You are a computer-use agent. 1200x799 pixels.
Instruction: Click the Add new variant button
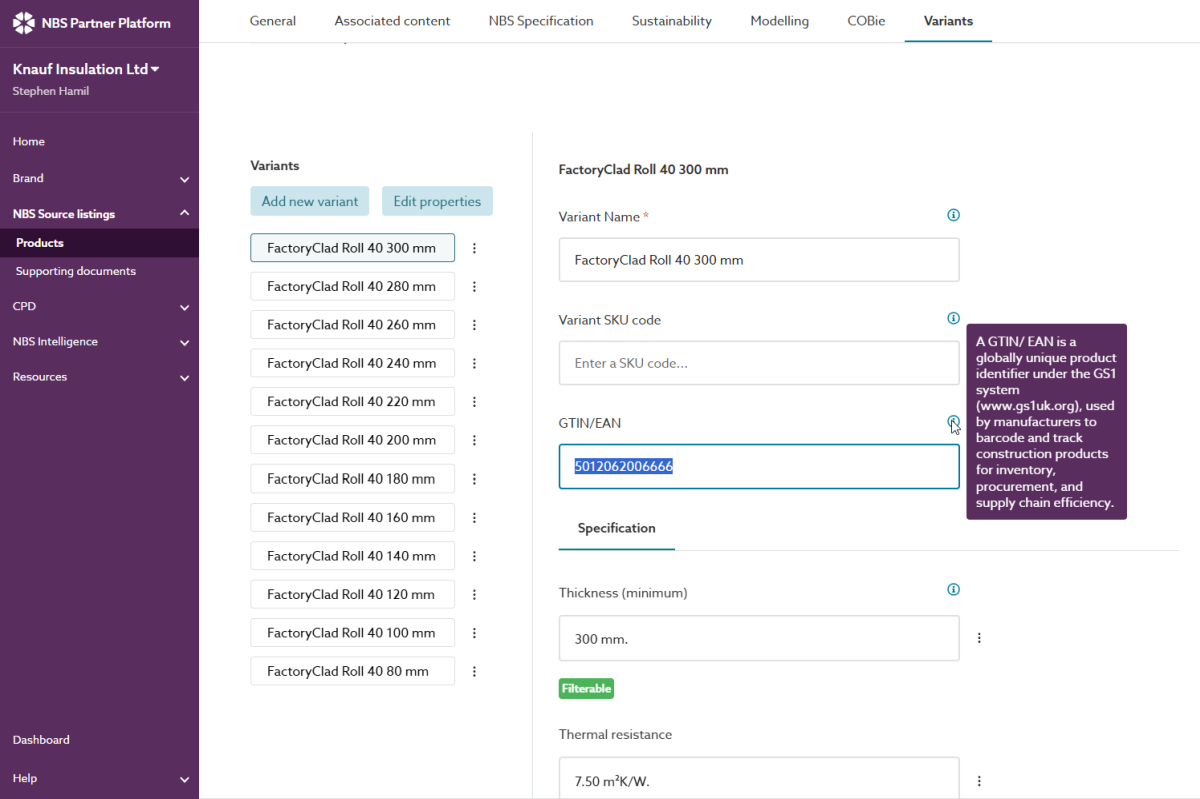[x=310, y=201]
